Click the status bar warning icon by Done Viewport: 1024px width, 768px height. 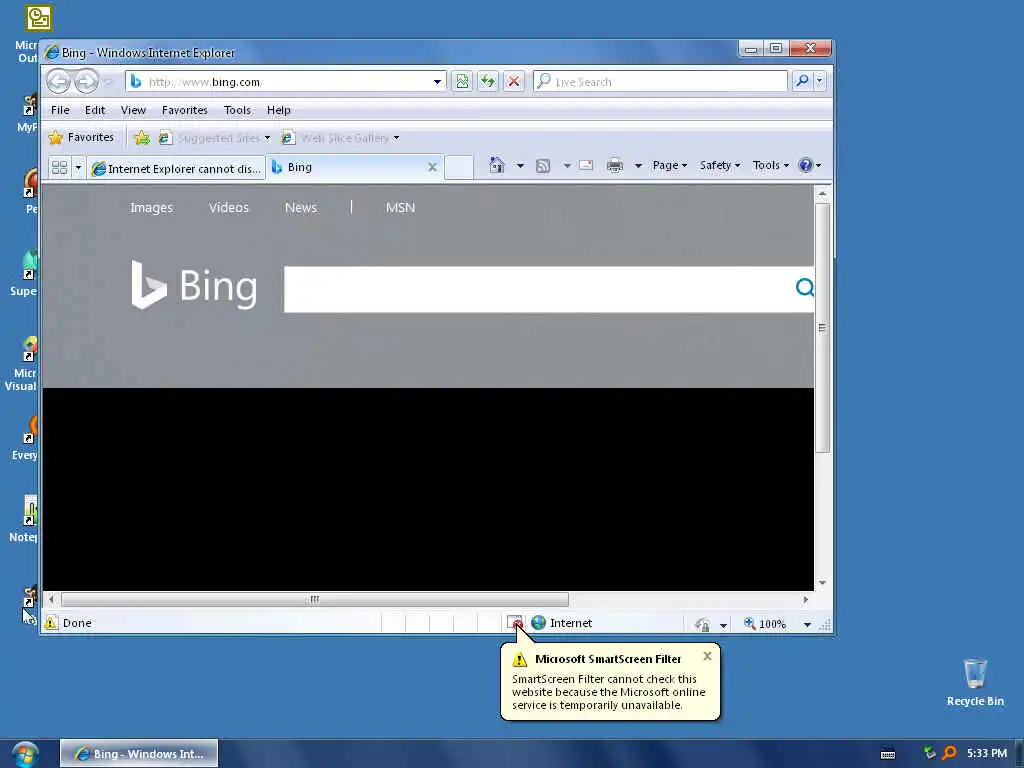coord(51,622)
